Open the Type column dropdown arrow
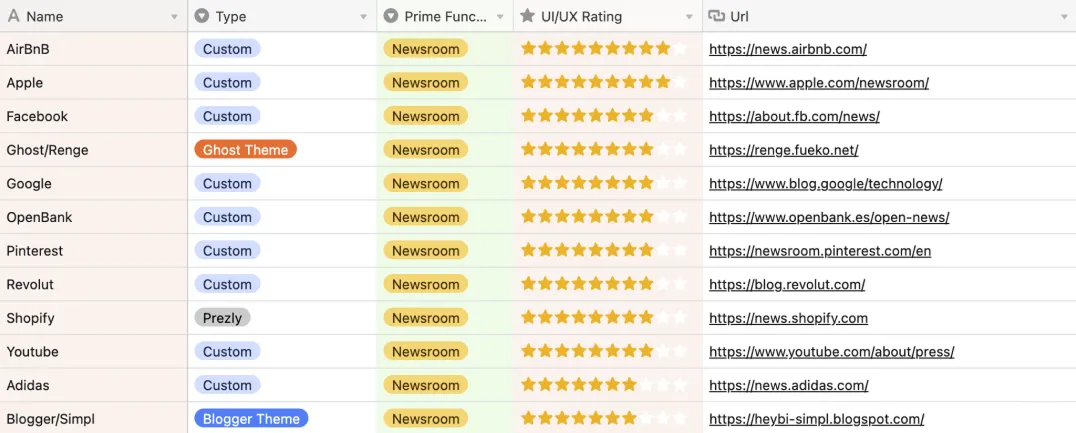This screenshot has height=433, width=1076. pyautogui.click(x=363, y=17)
